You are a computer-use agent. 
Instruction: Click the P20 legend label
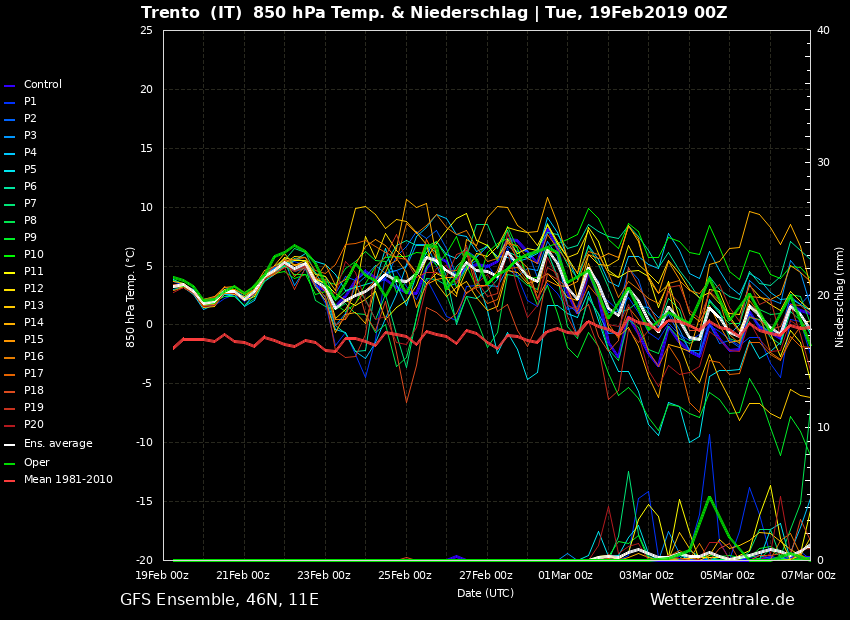click(34, 424)
